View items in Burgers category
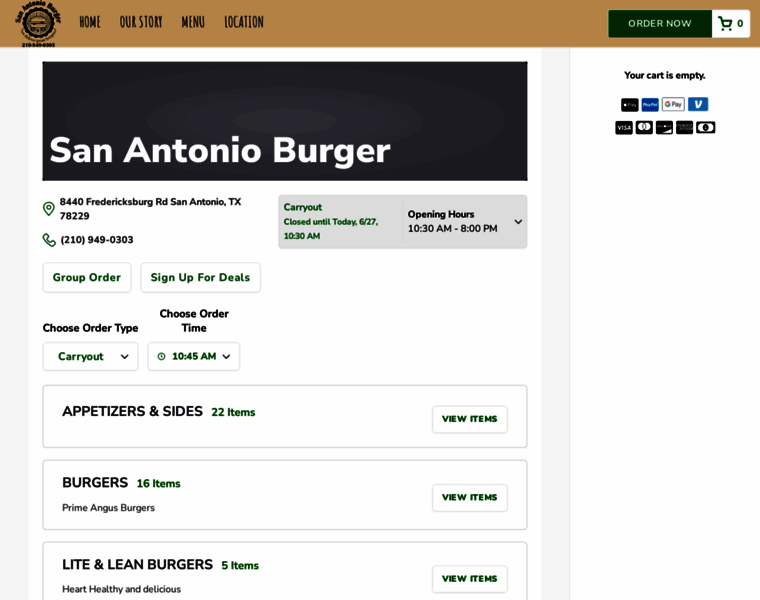Viewport: 760px width, 600px height. click(470, 498)
